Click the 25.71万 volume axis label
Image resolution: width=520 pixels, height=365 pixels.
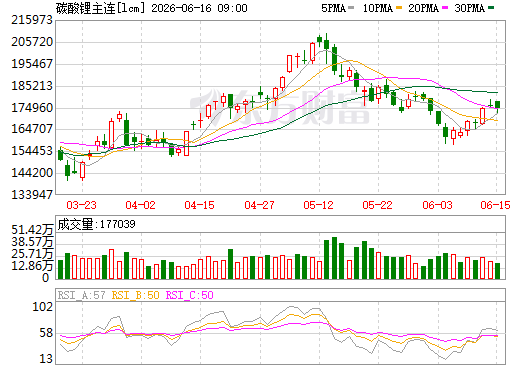click(x=32, y=254)
